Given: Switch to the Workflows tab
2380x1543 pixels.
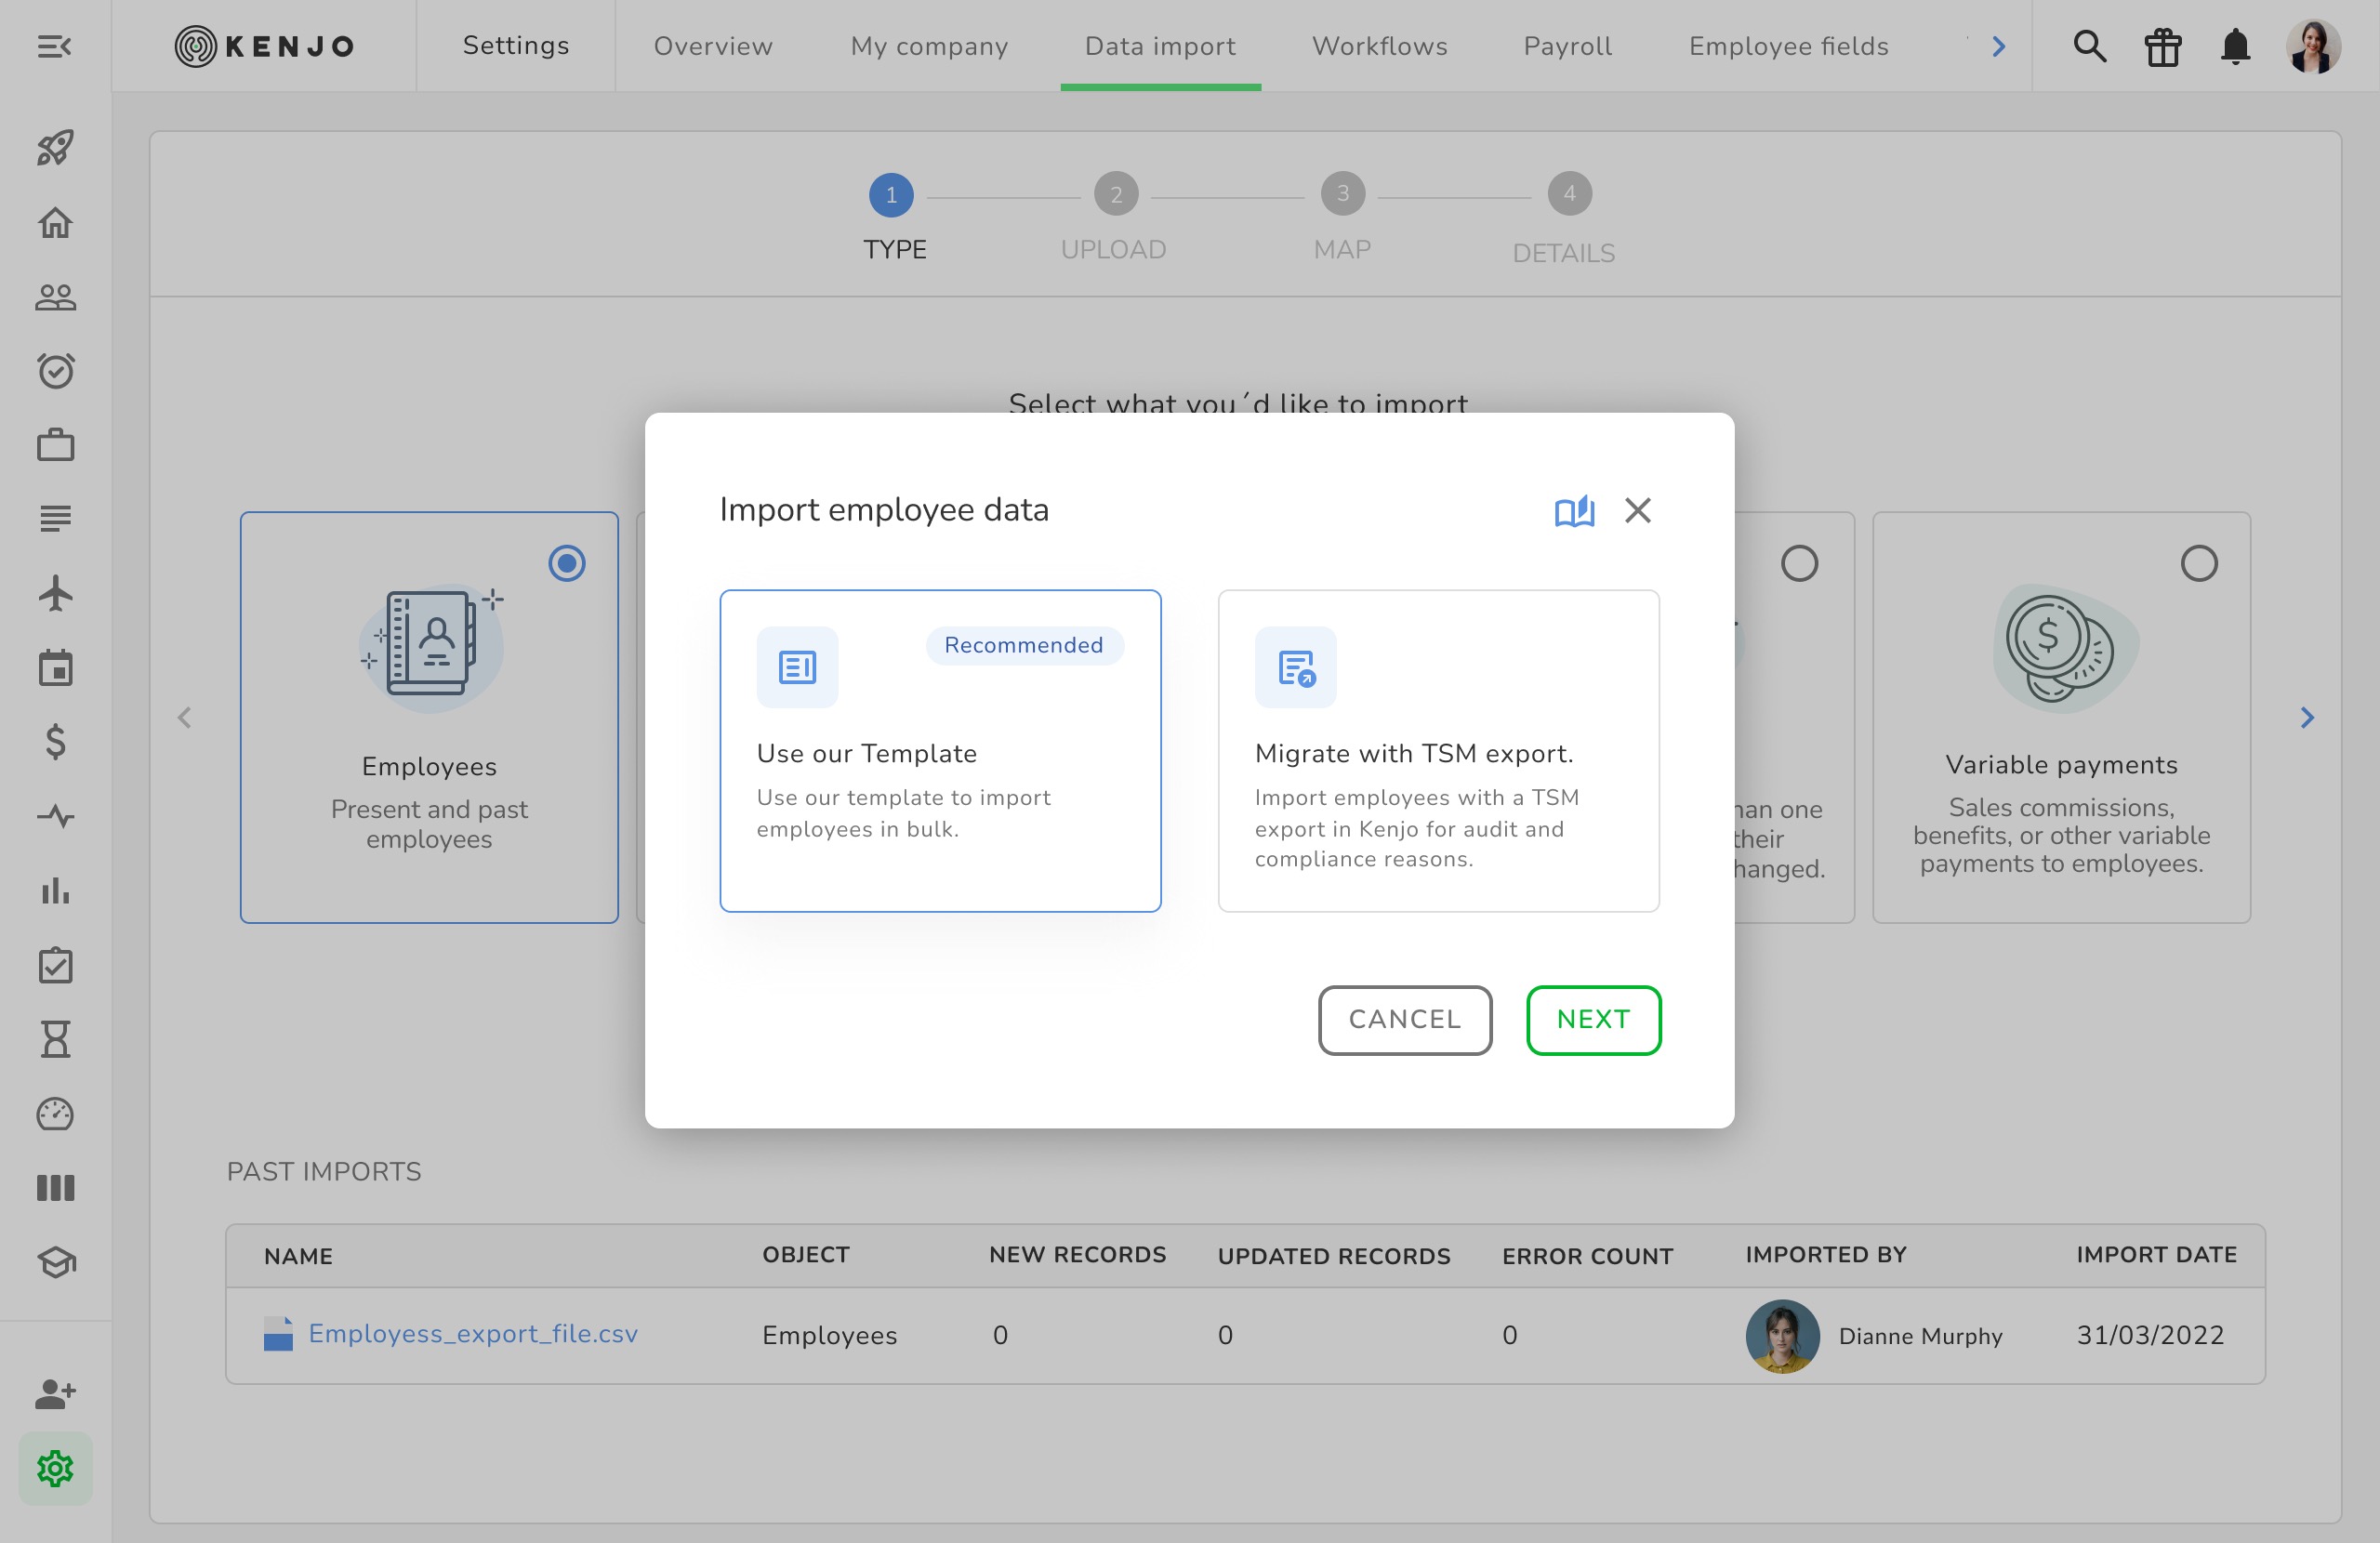Looking at the screenshot, I should (x=1379, y=46).
